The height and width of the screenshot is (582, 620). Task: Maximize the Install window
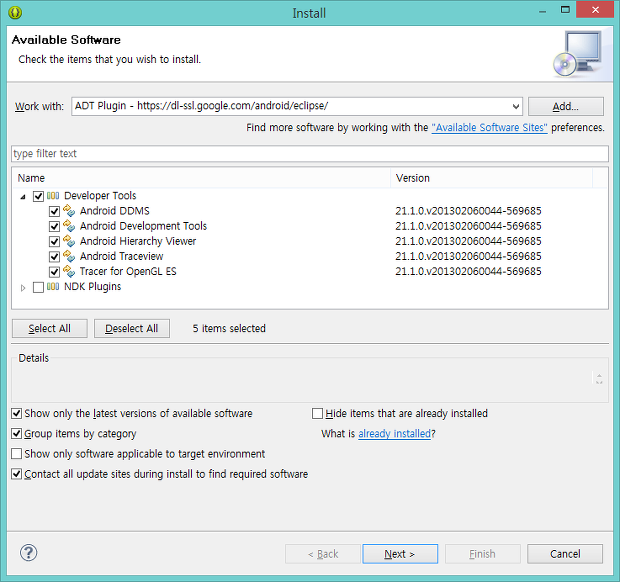pyautogui.click(x=565, y=10)
